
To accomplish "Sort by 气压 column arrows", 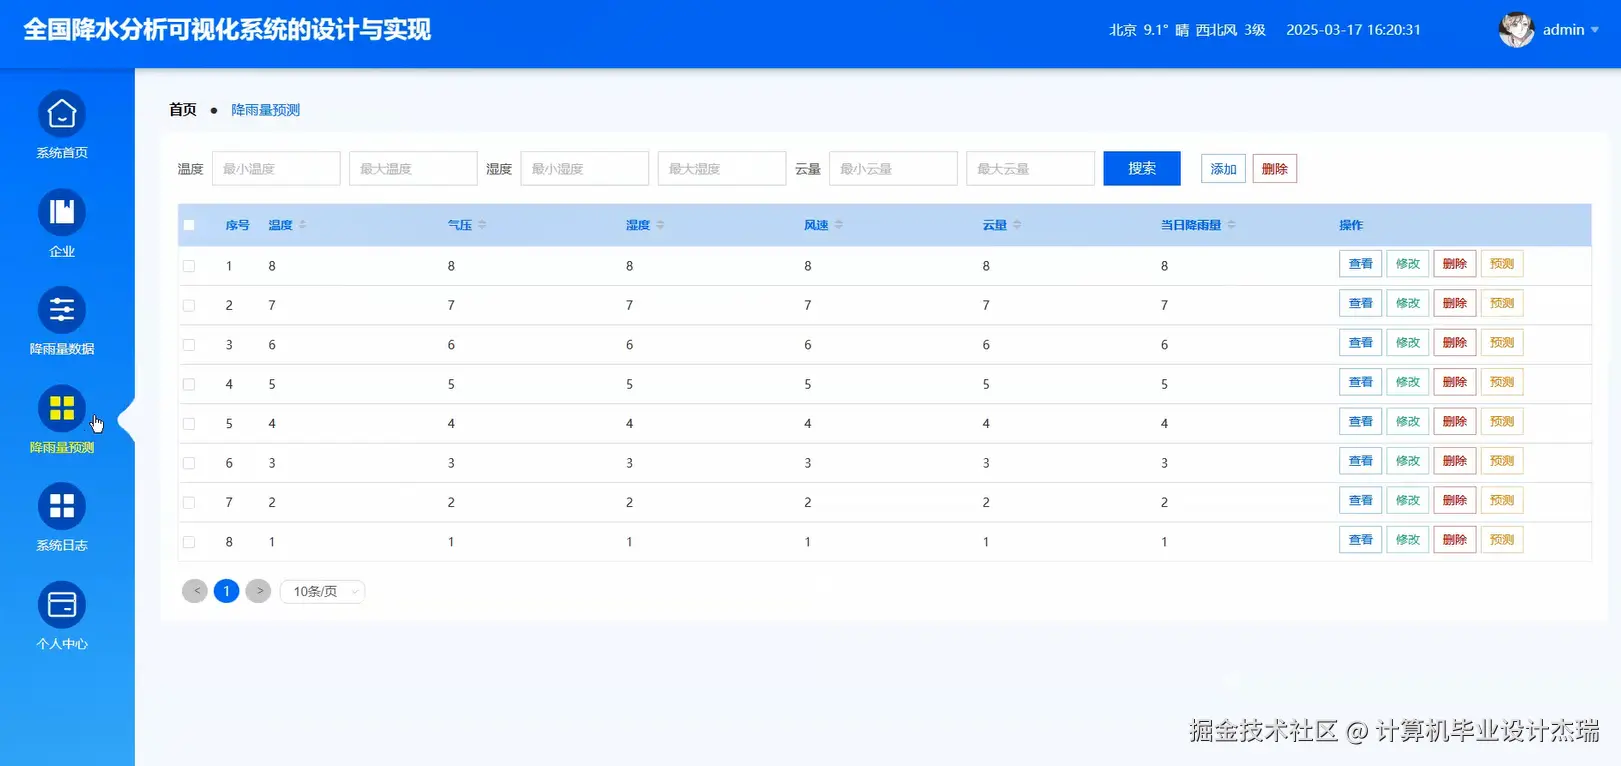I will click(482, 225).
